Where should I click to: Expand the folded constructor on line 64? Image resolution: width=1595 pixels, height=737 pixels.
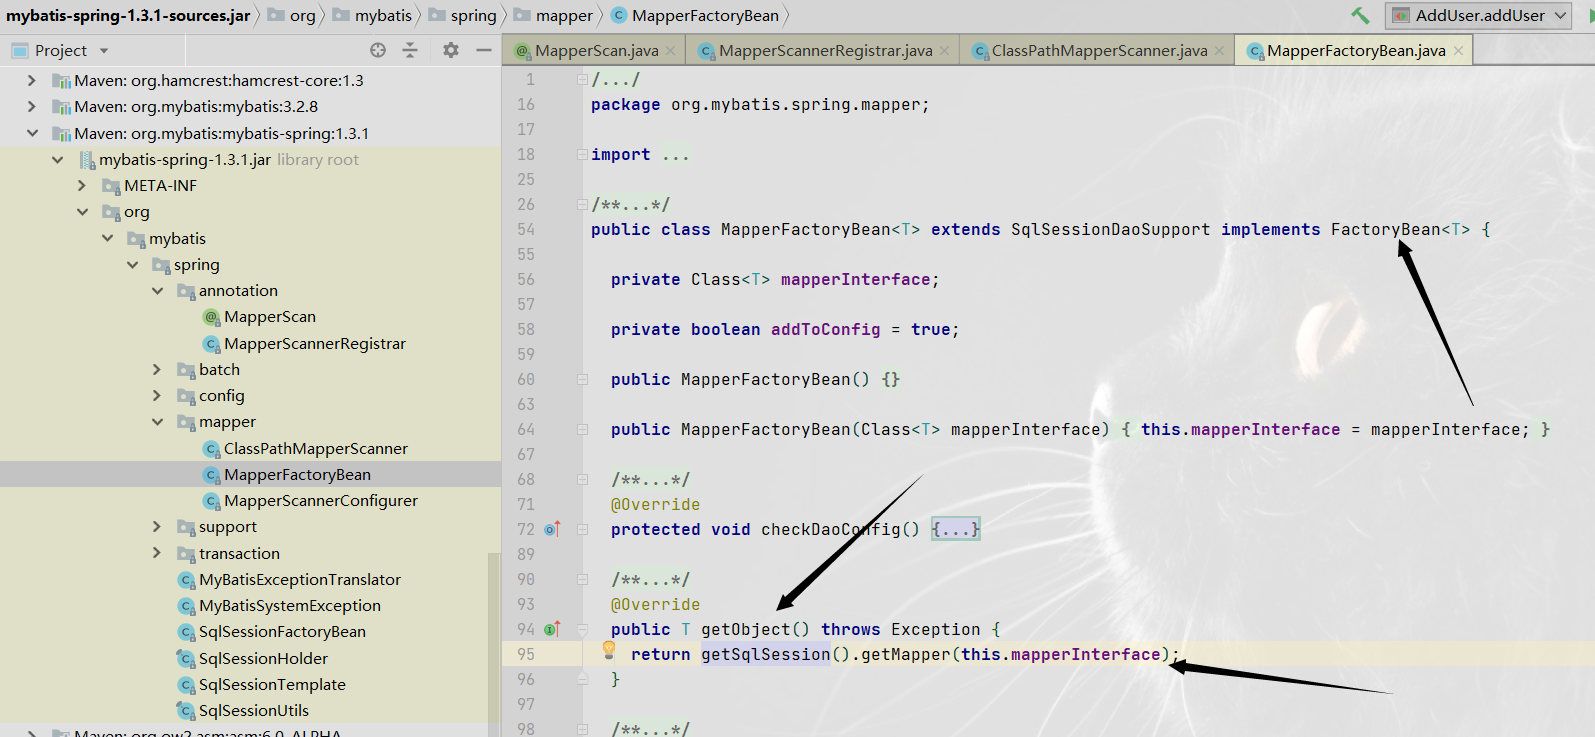click(582, 429)
